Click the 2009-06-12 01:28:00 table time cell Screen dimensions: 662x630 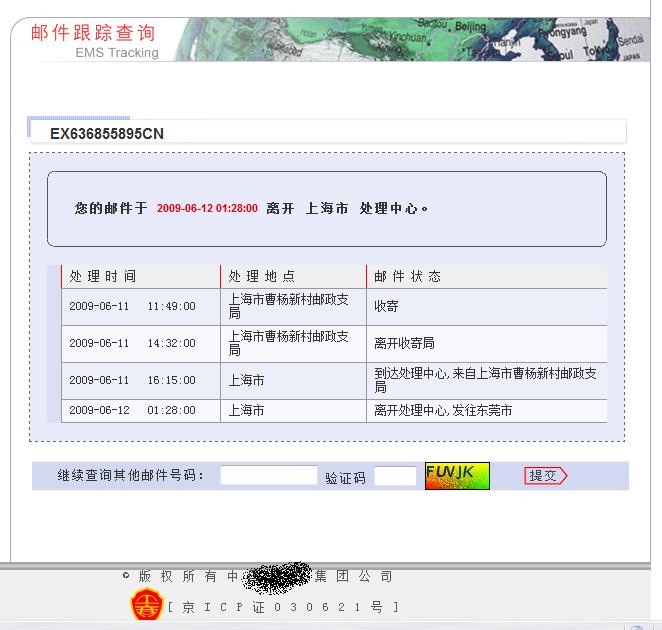(141, 410)
